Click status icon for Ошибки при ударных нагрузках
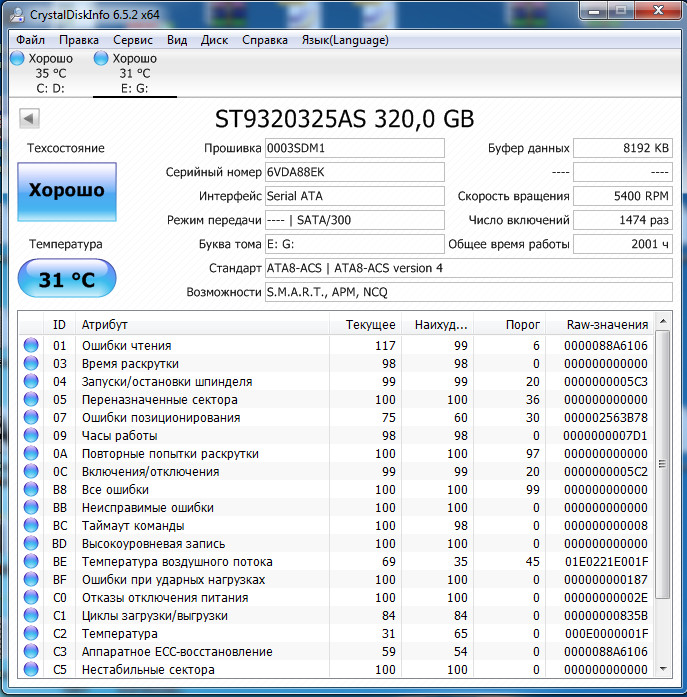Screen dimensions: 687x697 pos(31,579)
